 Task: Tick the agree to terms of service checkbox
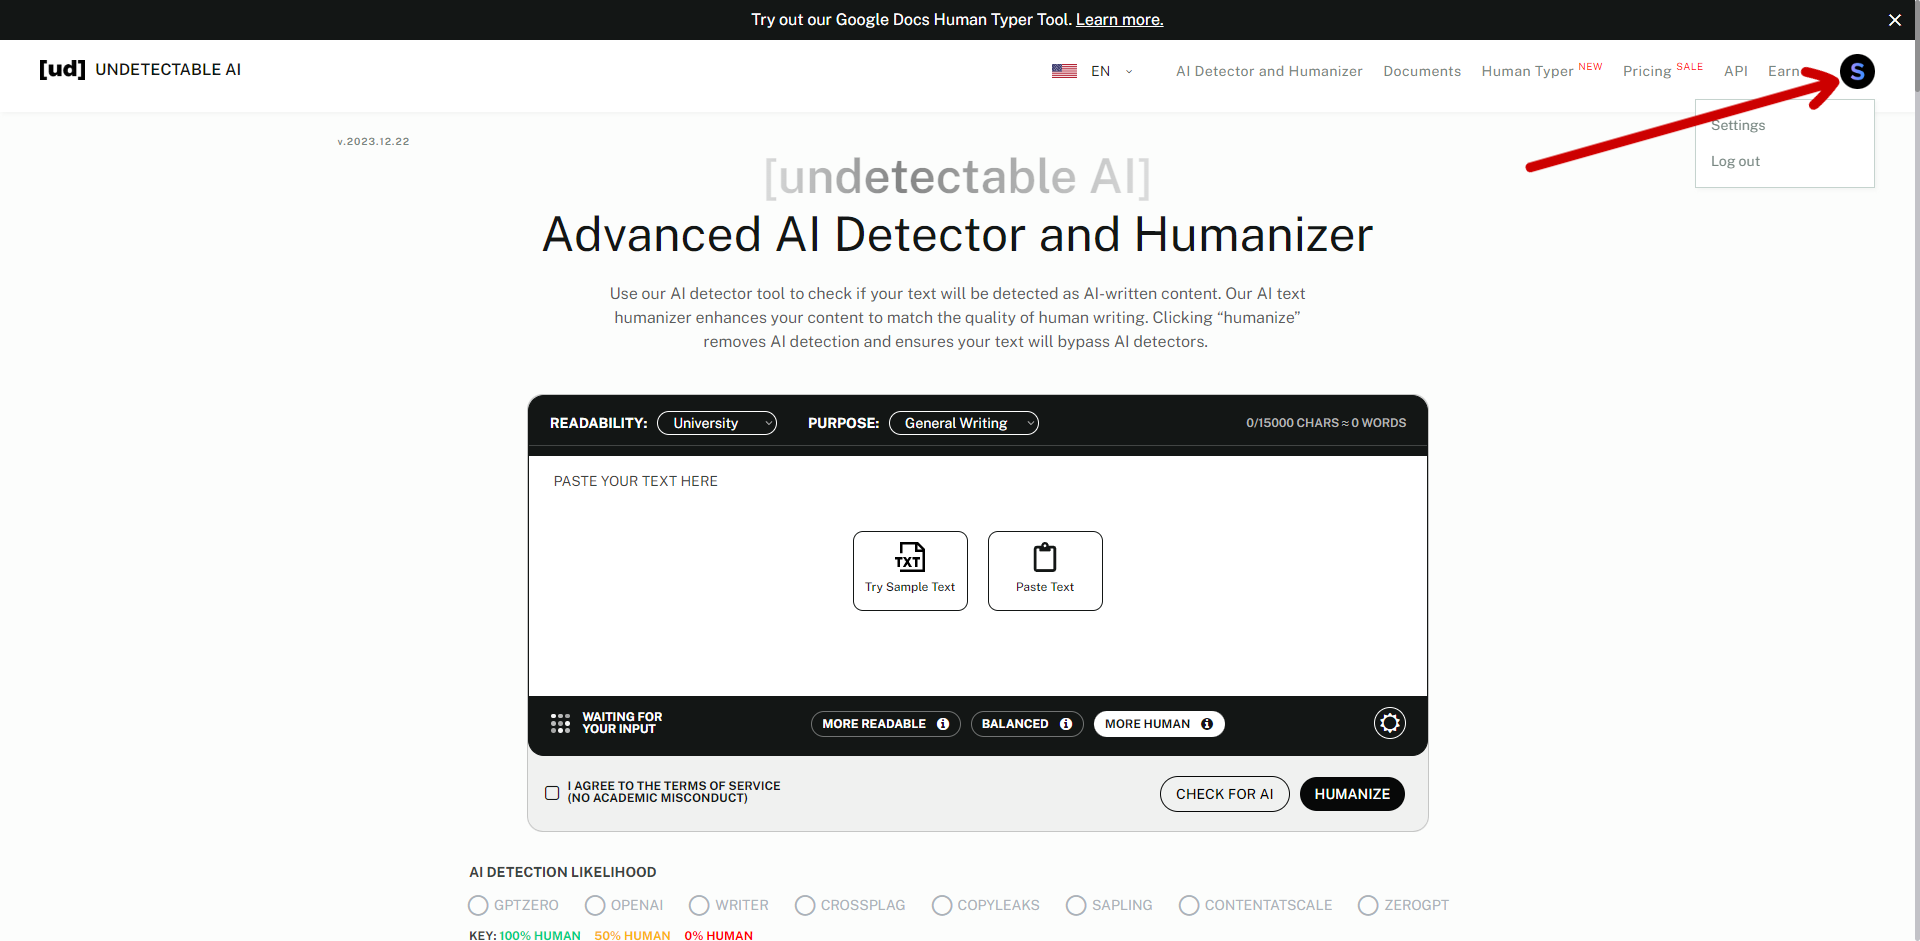552,793
